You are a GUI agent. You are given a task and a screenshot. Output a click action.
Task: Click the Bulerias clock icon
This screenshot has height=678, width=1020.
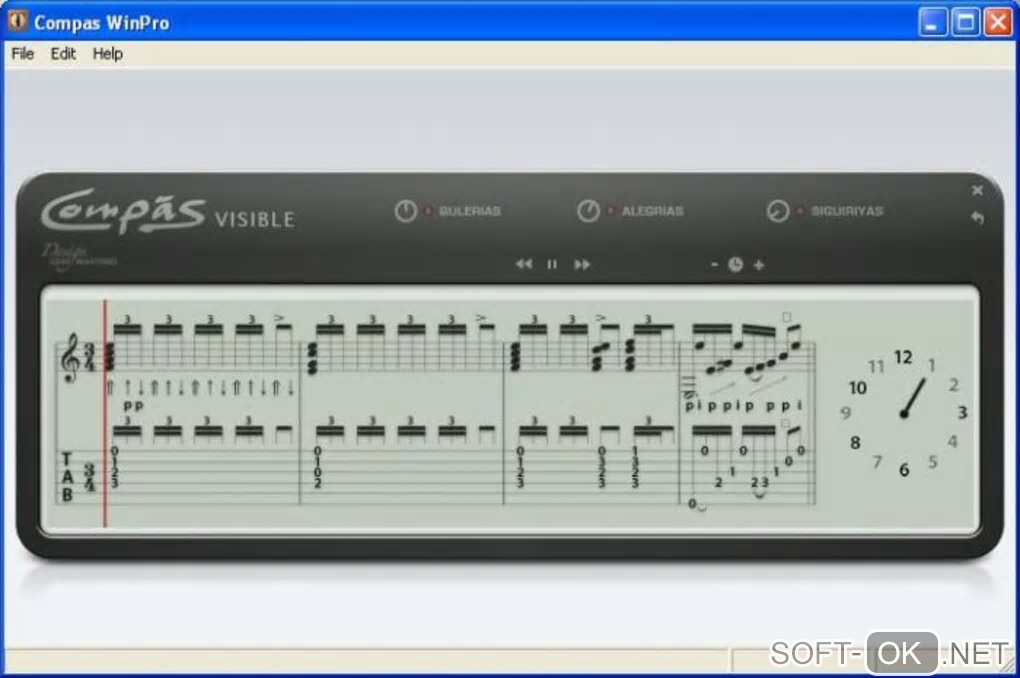tap(405, 211)
